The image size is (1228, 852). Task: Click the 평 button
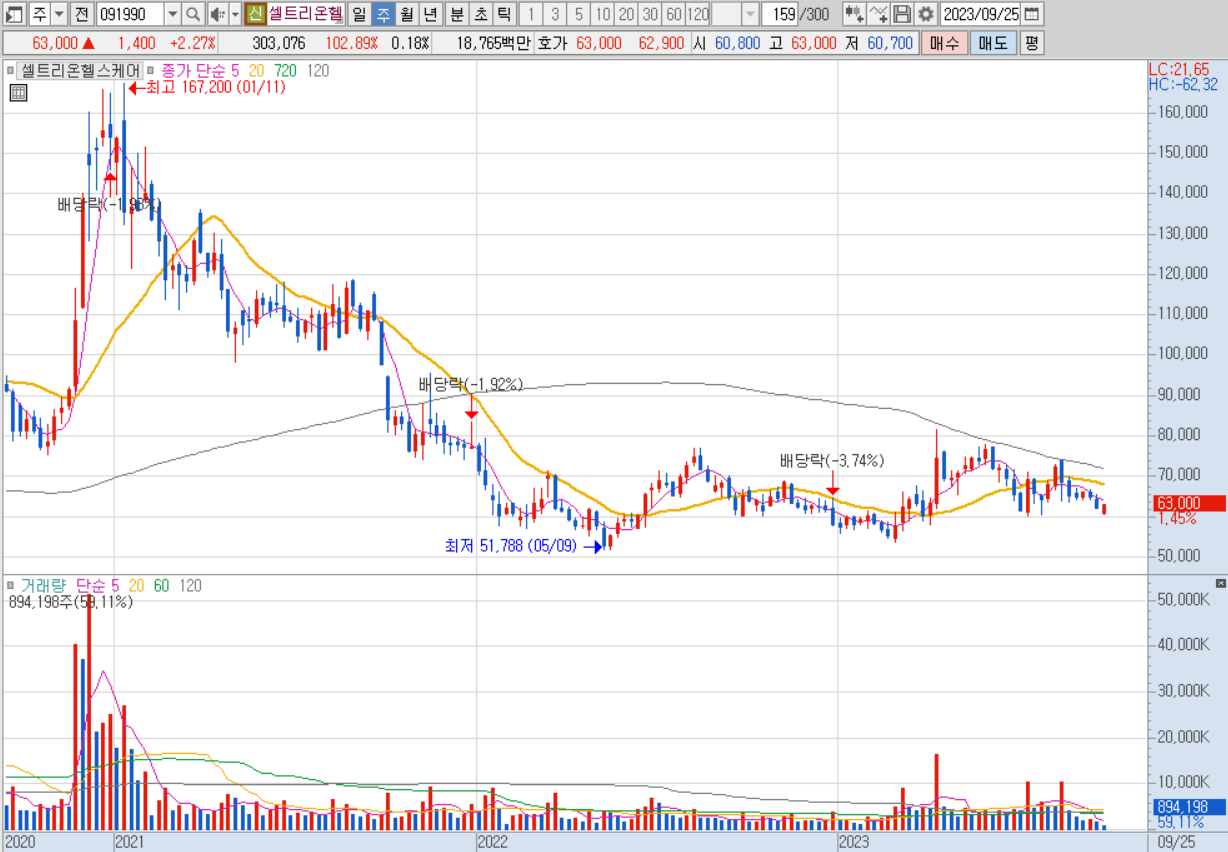pos(1031,43)
